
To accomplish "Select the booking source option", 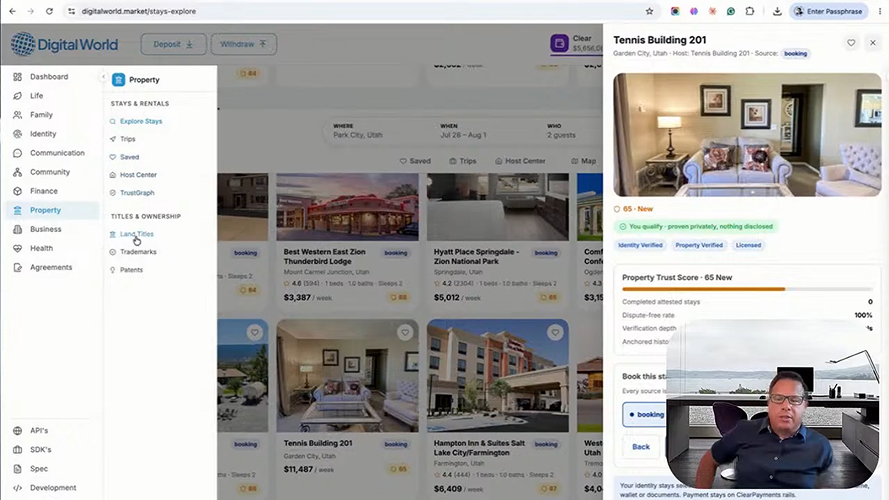I will point(644,414).
